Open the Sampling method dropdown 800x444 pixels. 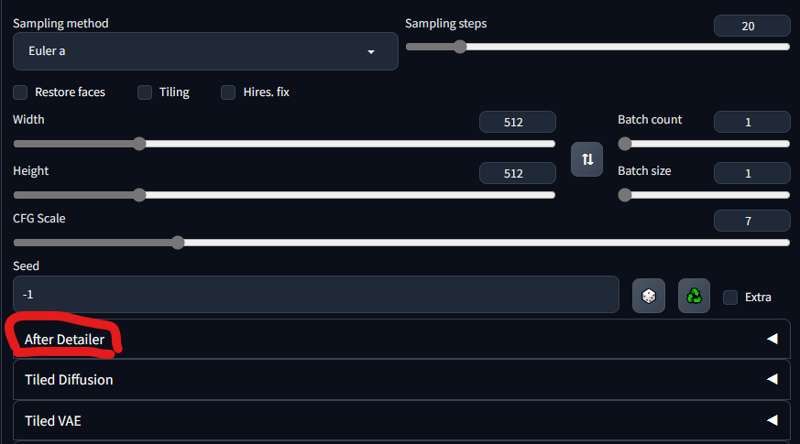tap(206, 51)
